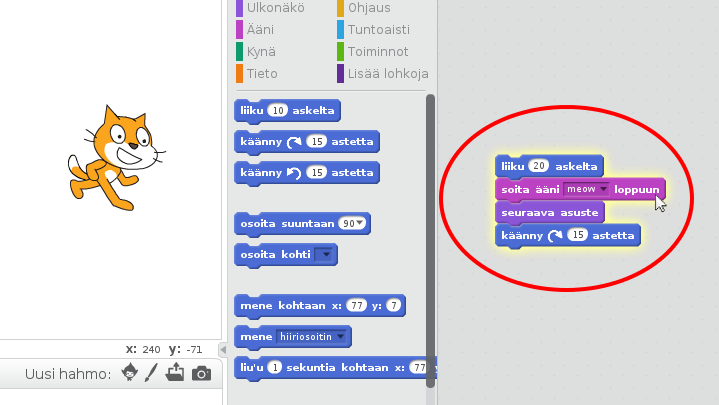Open direction dropdown on 'osoita suuntaan' block
This screenshot has height=405, width=719.
tap(359, 223)
